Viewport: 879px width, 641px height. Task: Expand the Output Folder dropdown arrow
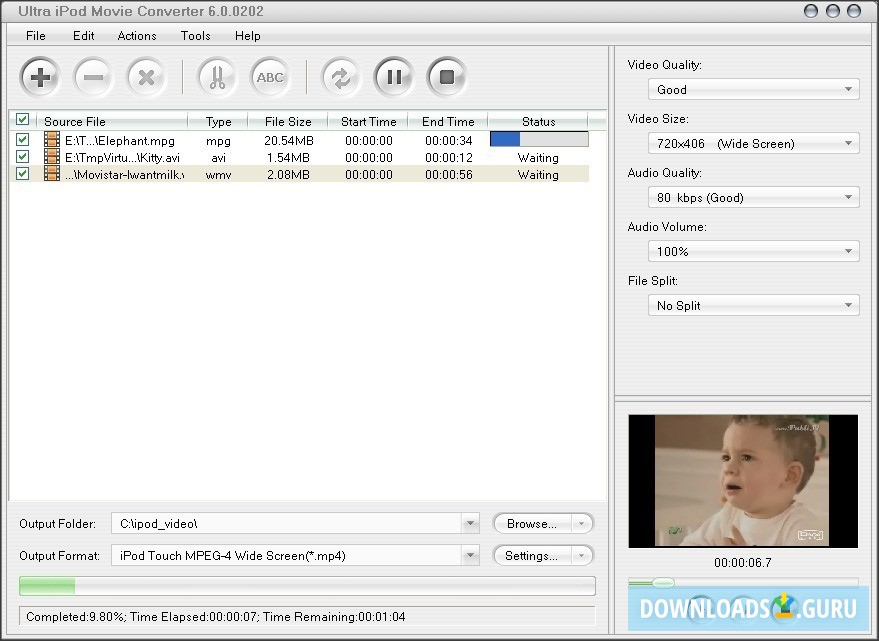pos(470,523)
